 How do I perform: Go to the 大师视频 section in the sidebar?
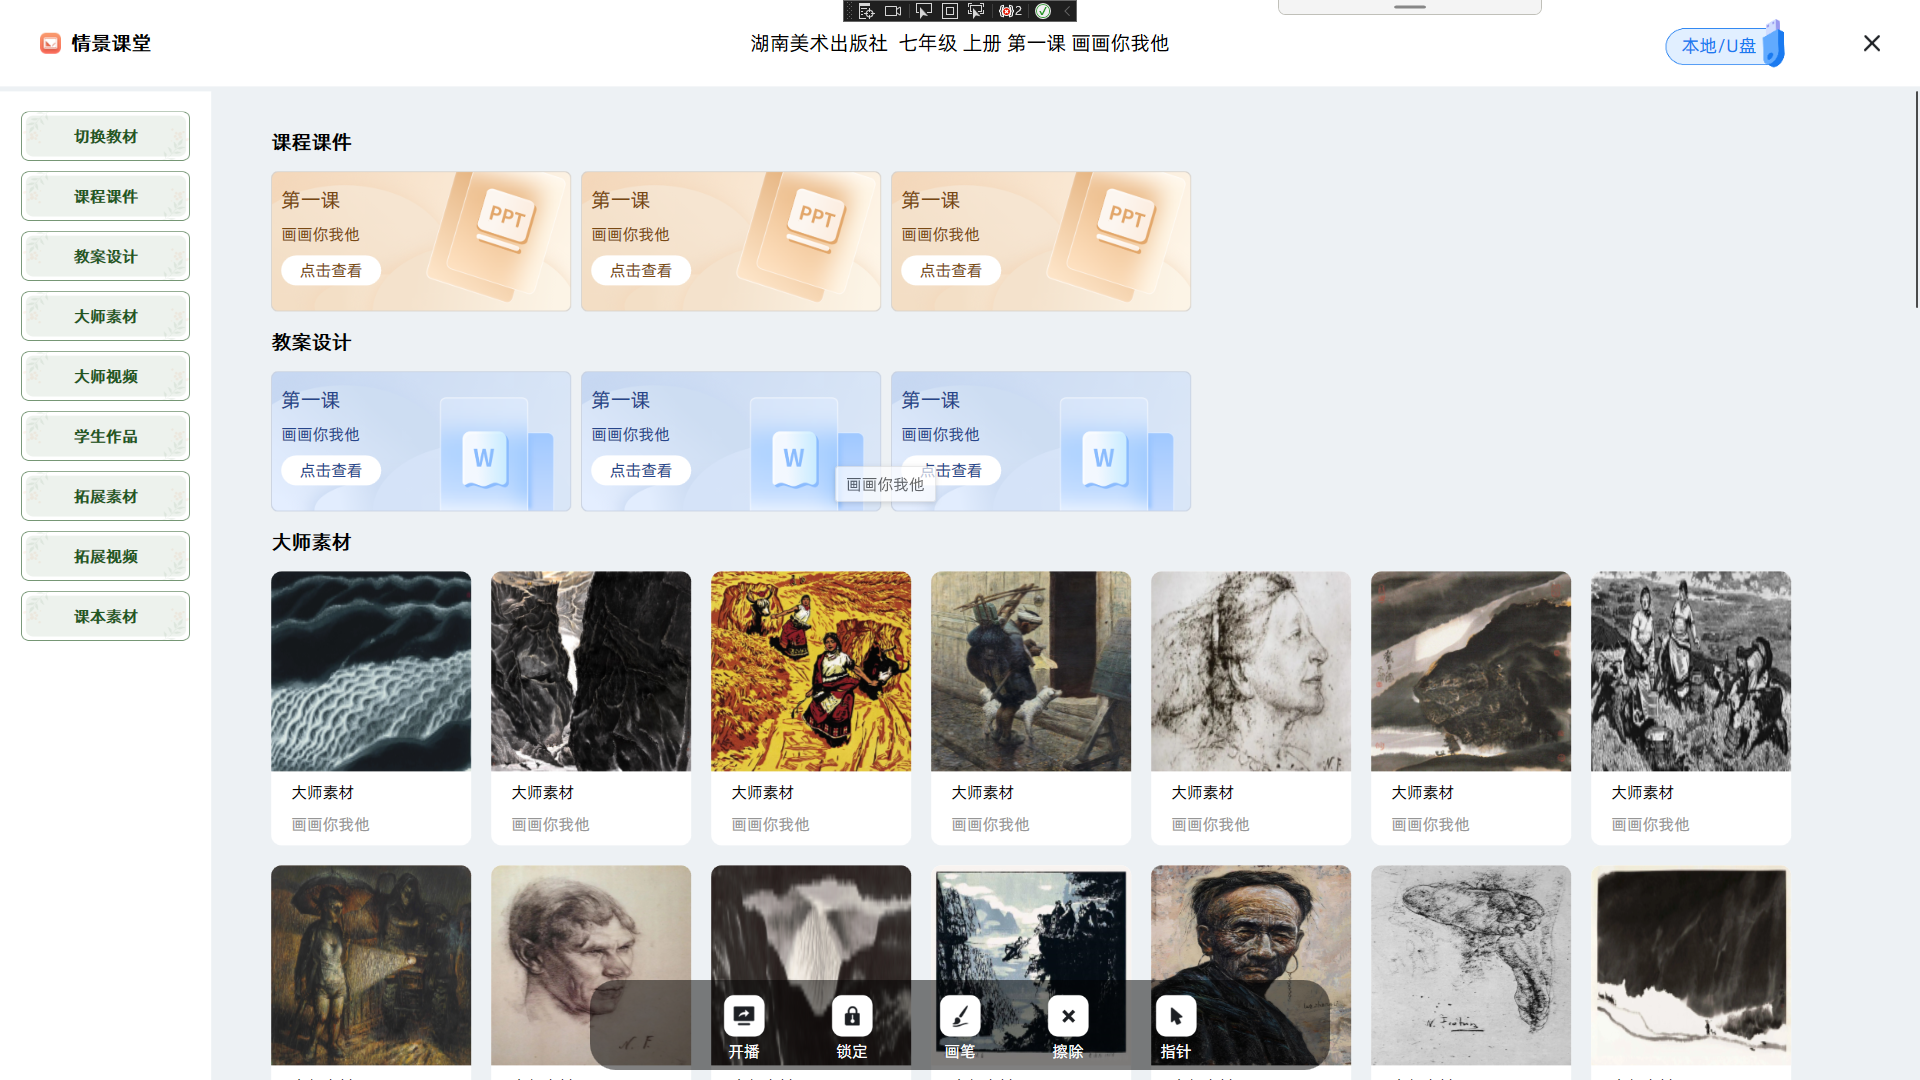pos(105,376)
